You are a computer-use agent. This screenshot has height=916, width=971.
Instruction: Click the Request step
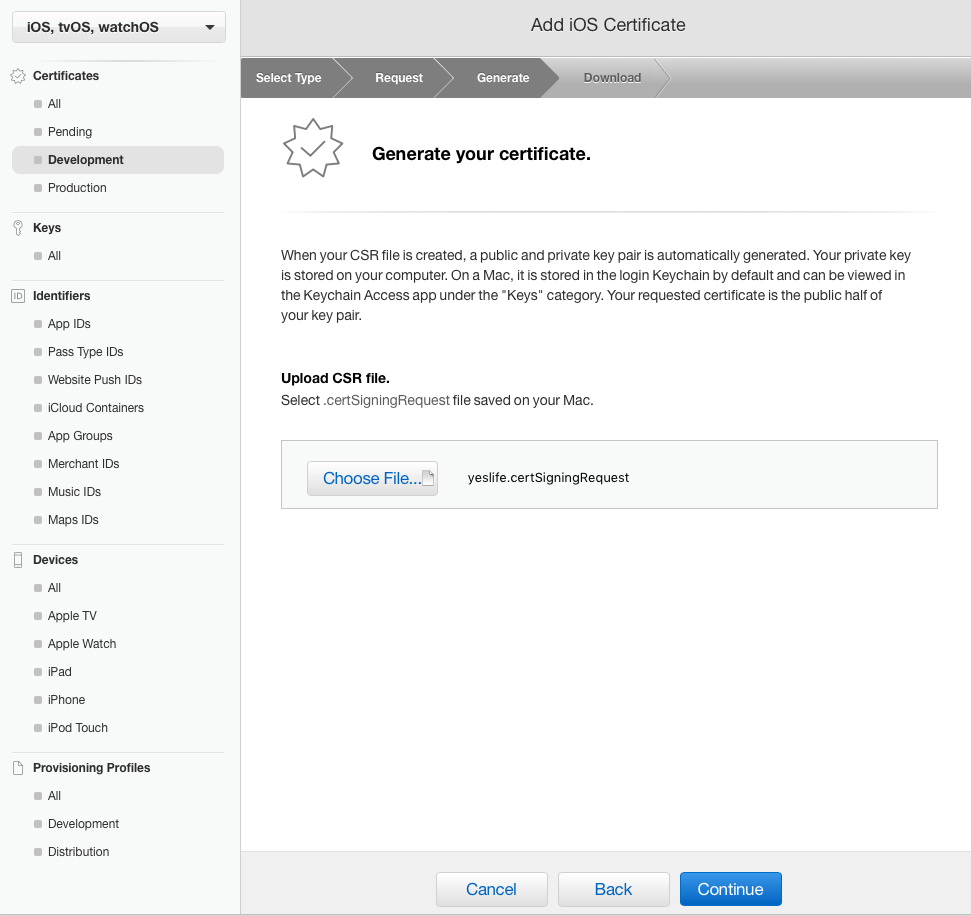point(399,78)
